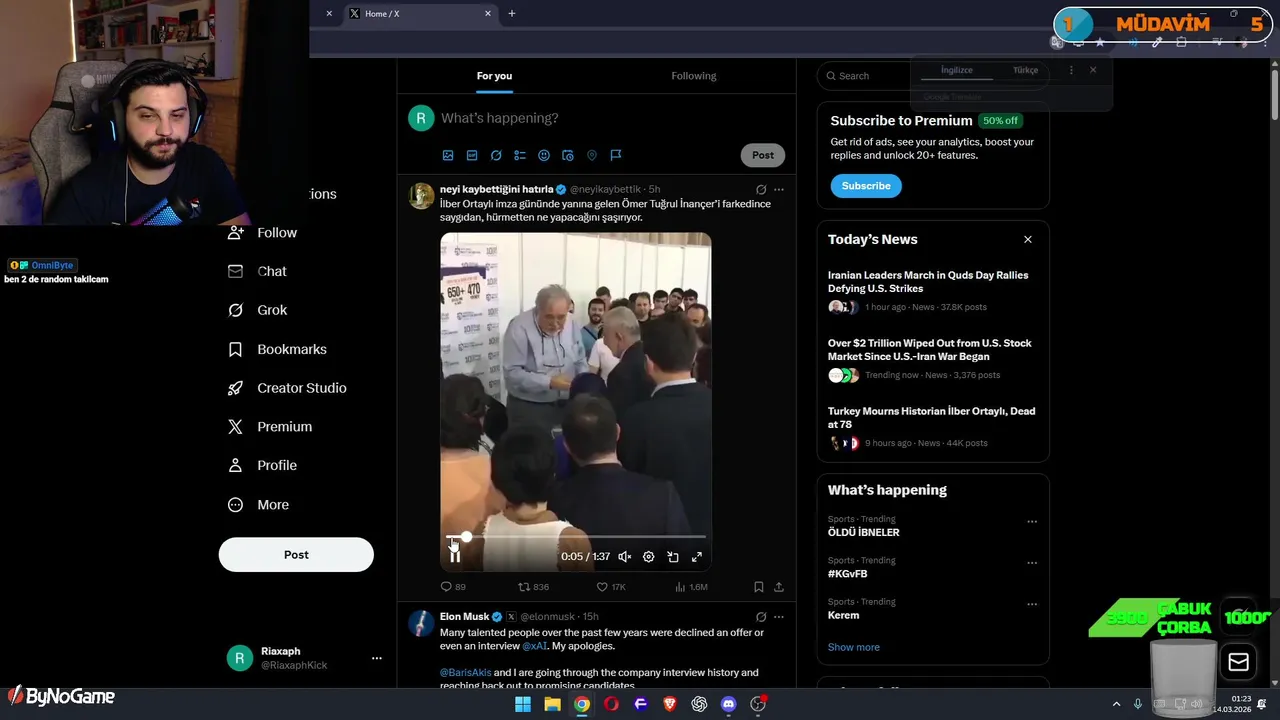
Task: Open the Messages envelope icon at bottom right
Action: point(1238,662)
